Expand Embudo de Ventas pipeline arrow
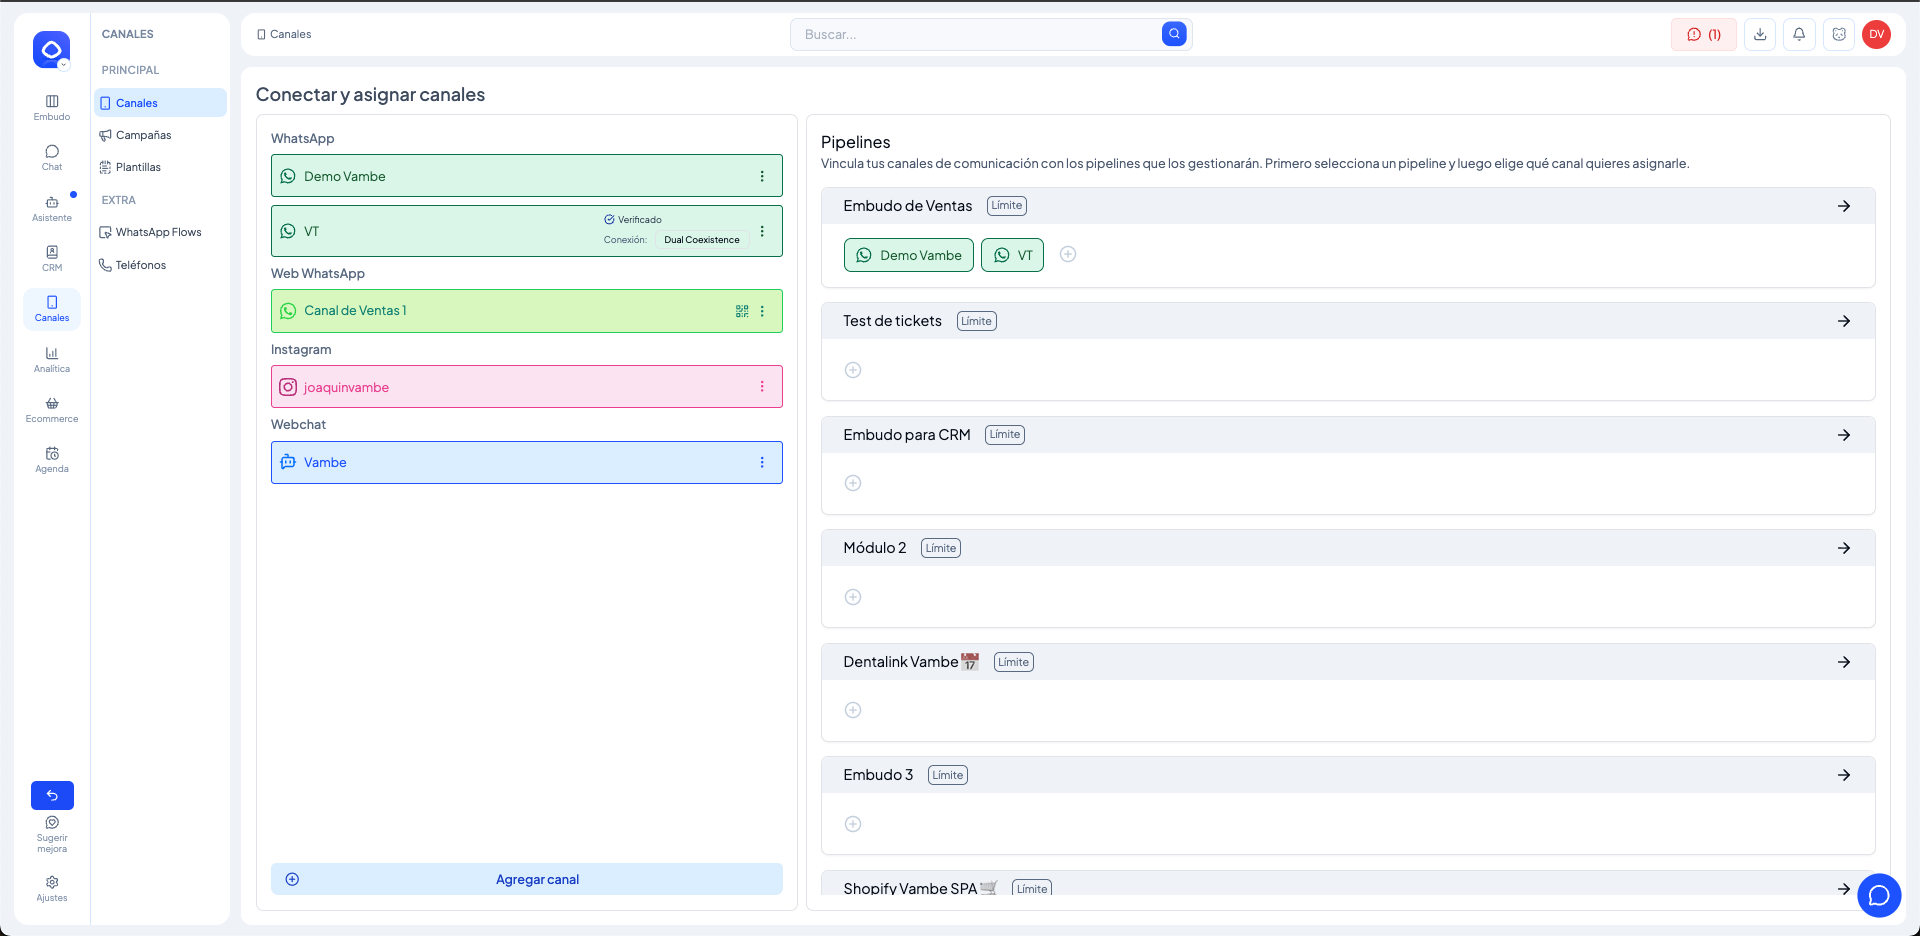Viewport: 1920px width, 936px height. click(1844, 206)
